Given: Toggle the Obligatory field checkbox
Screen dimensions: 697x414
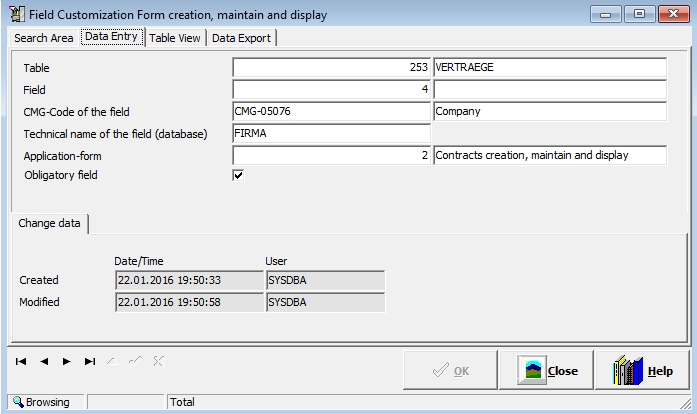Looking at the screenshot, I should click(238, 175).
